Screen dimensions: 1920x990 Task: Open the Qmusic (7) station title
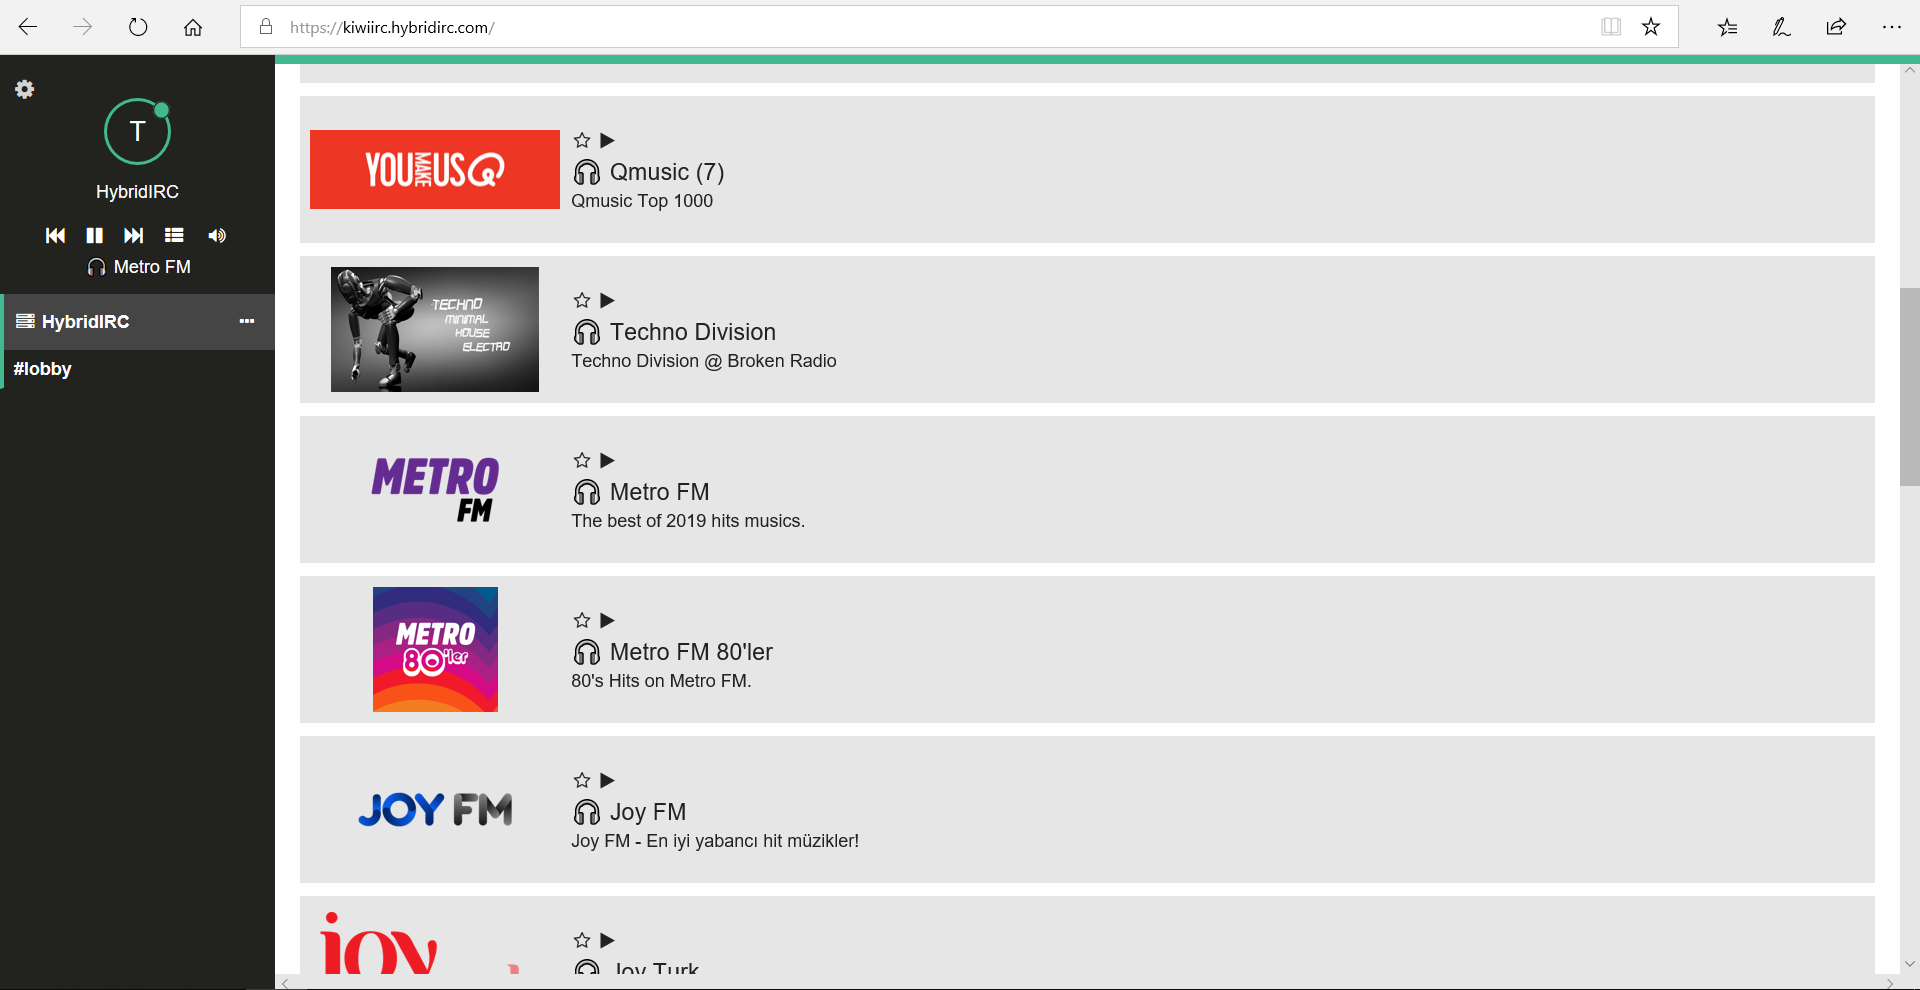667,172
